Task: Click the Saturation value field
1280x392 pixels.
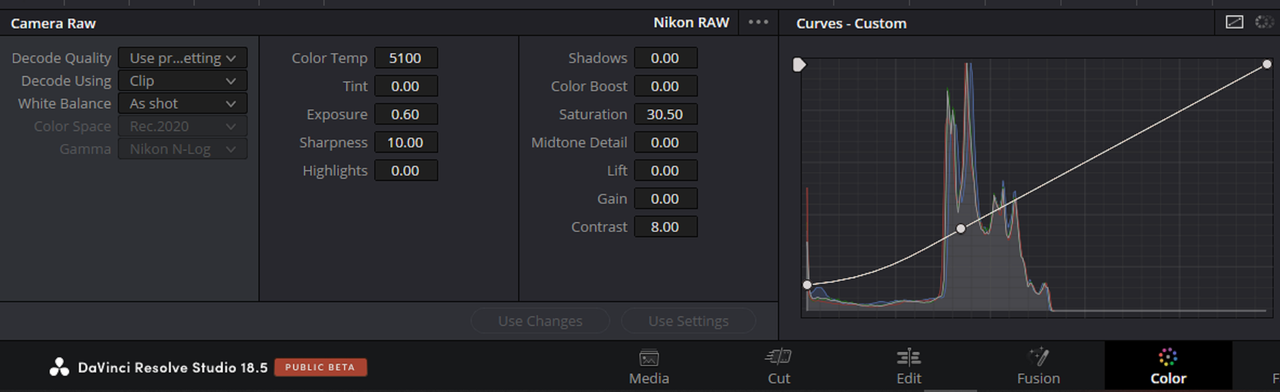Action: coord(665,115)
